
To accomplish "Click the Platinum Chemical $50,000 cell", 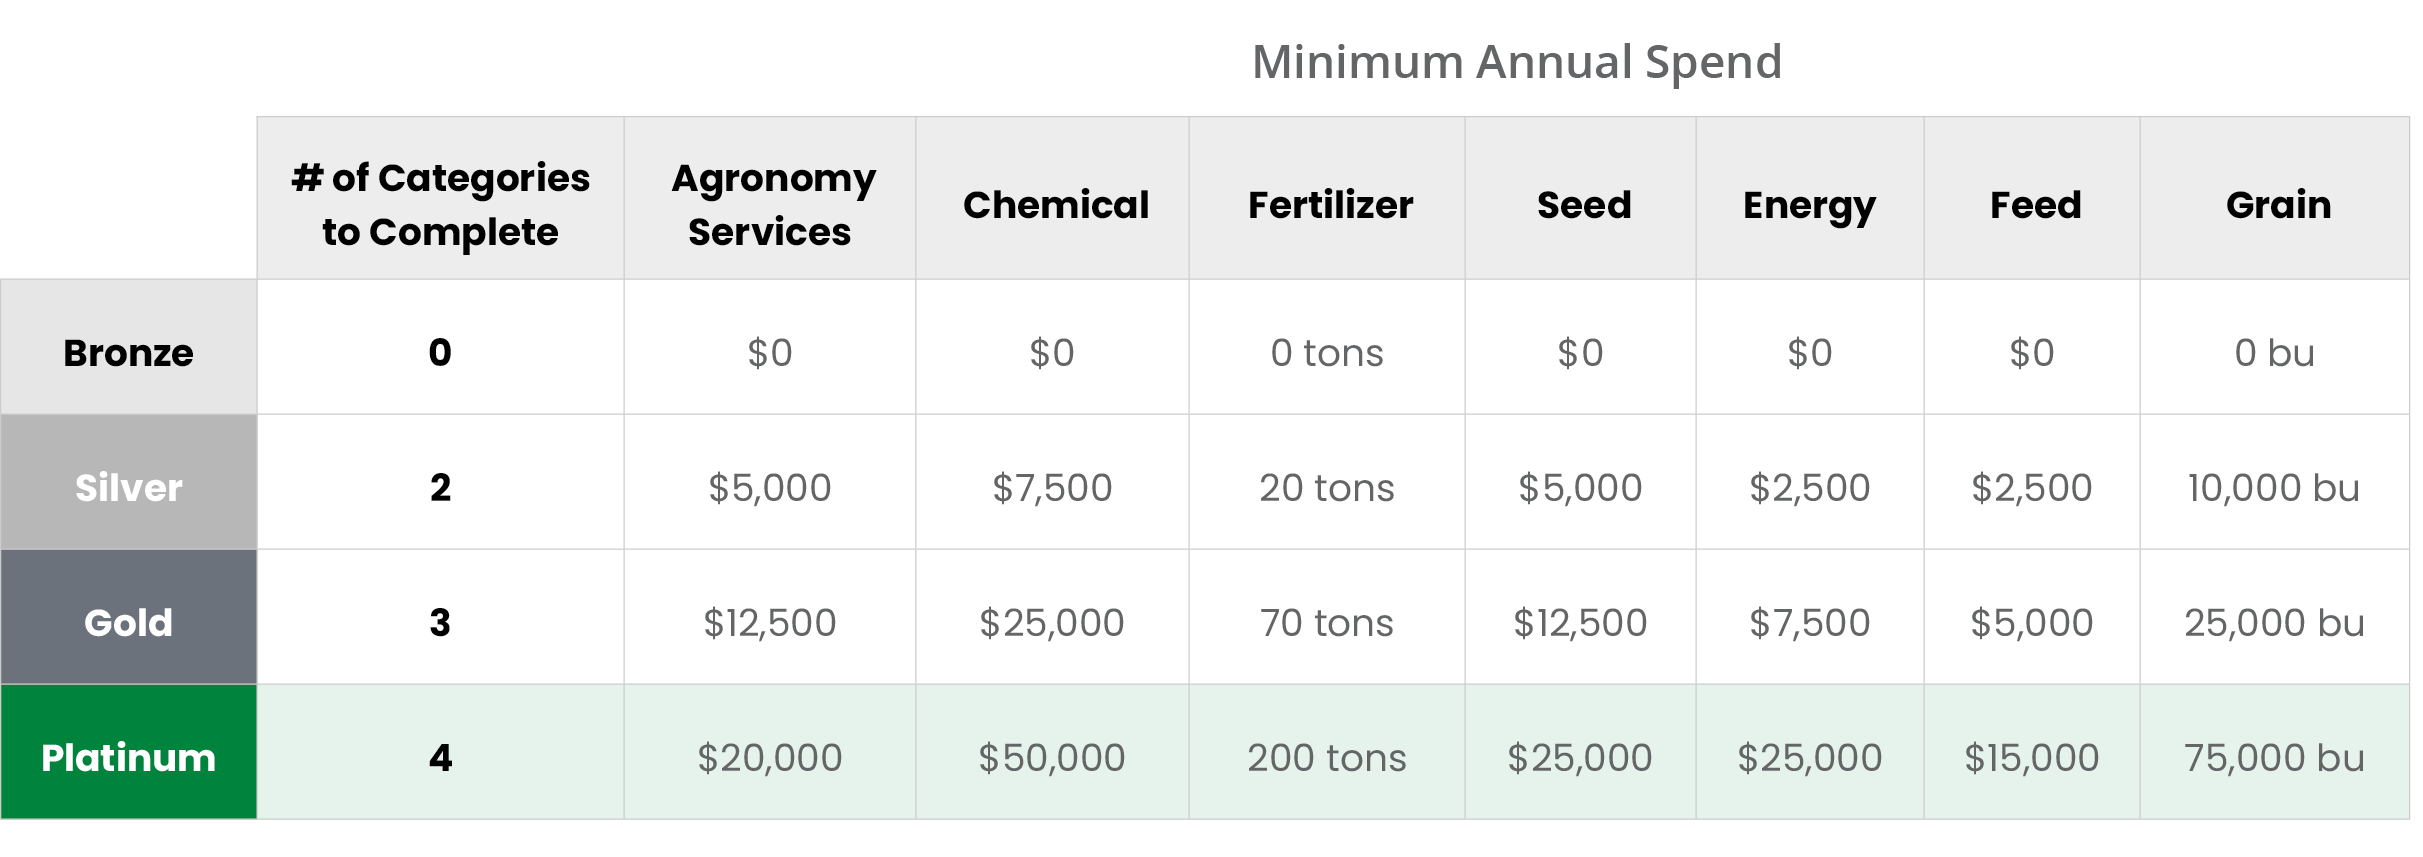I will (1052, 758).
